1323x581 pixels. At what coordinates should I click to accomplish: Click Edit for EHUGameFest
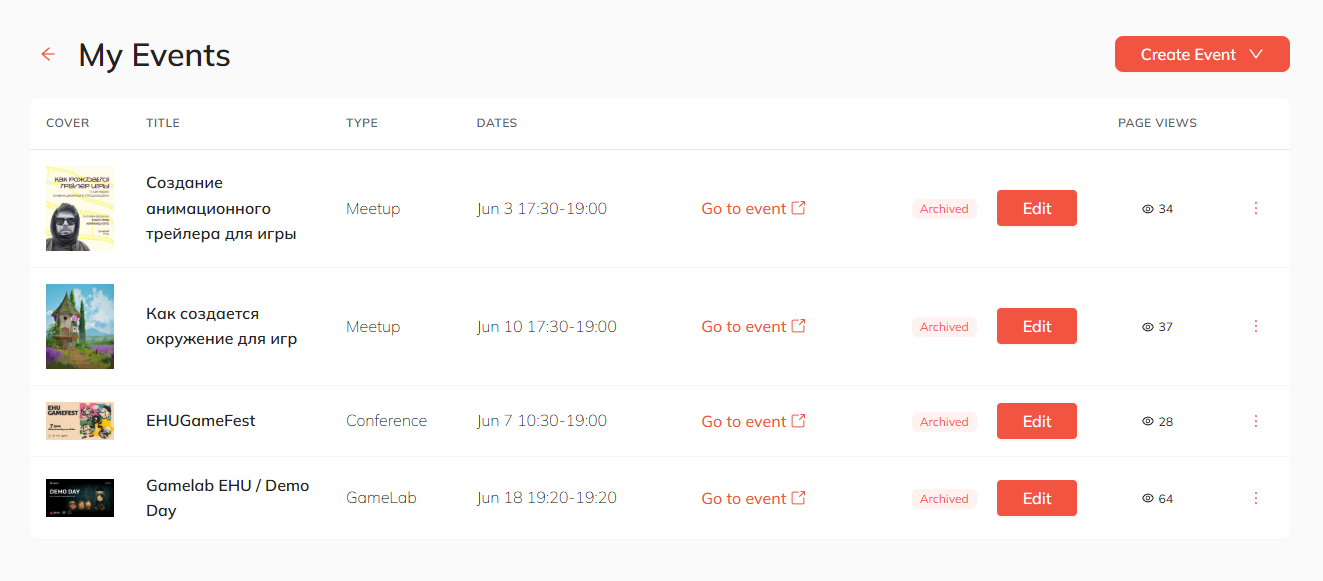pyautogui.click(x=1036, y=421)
